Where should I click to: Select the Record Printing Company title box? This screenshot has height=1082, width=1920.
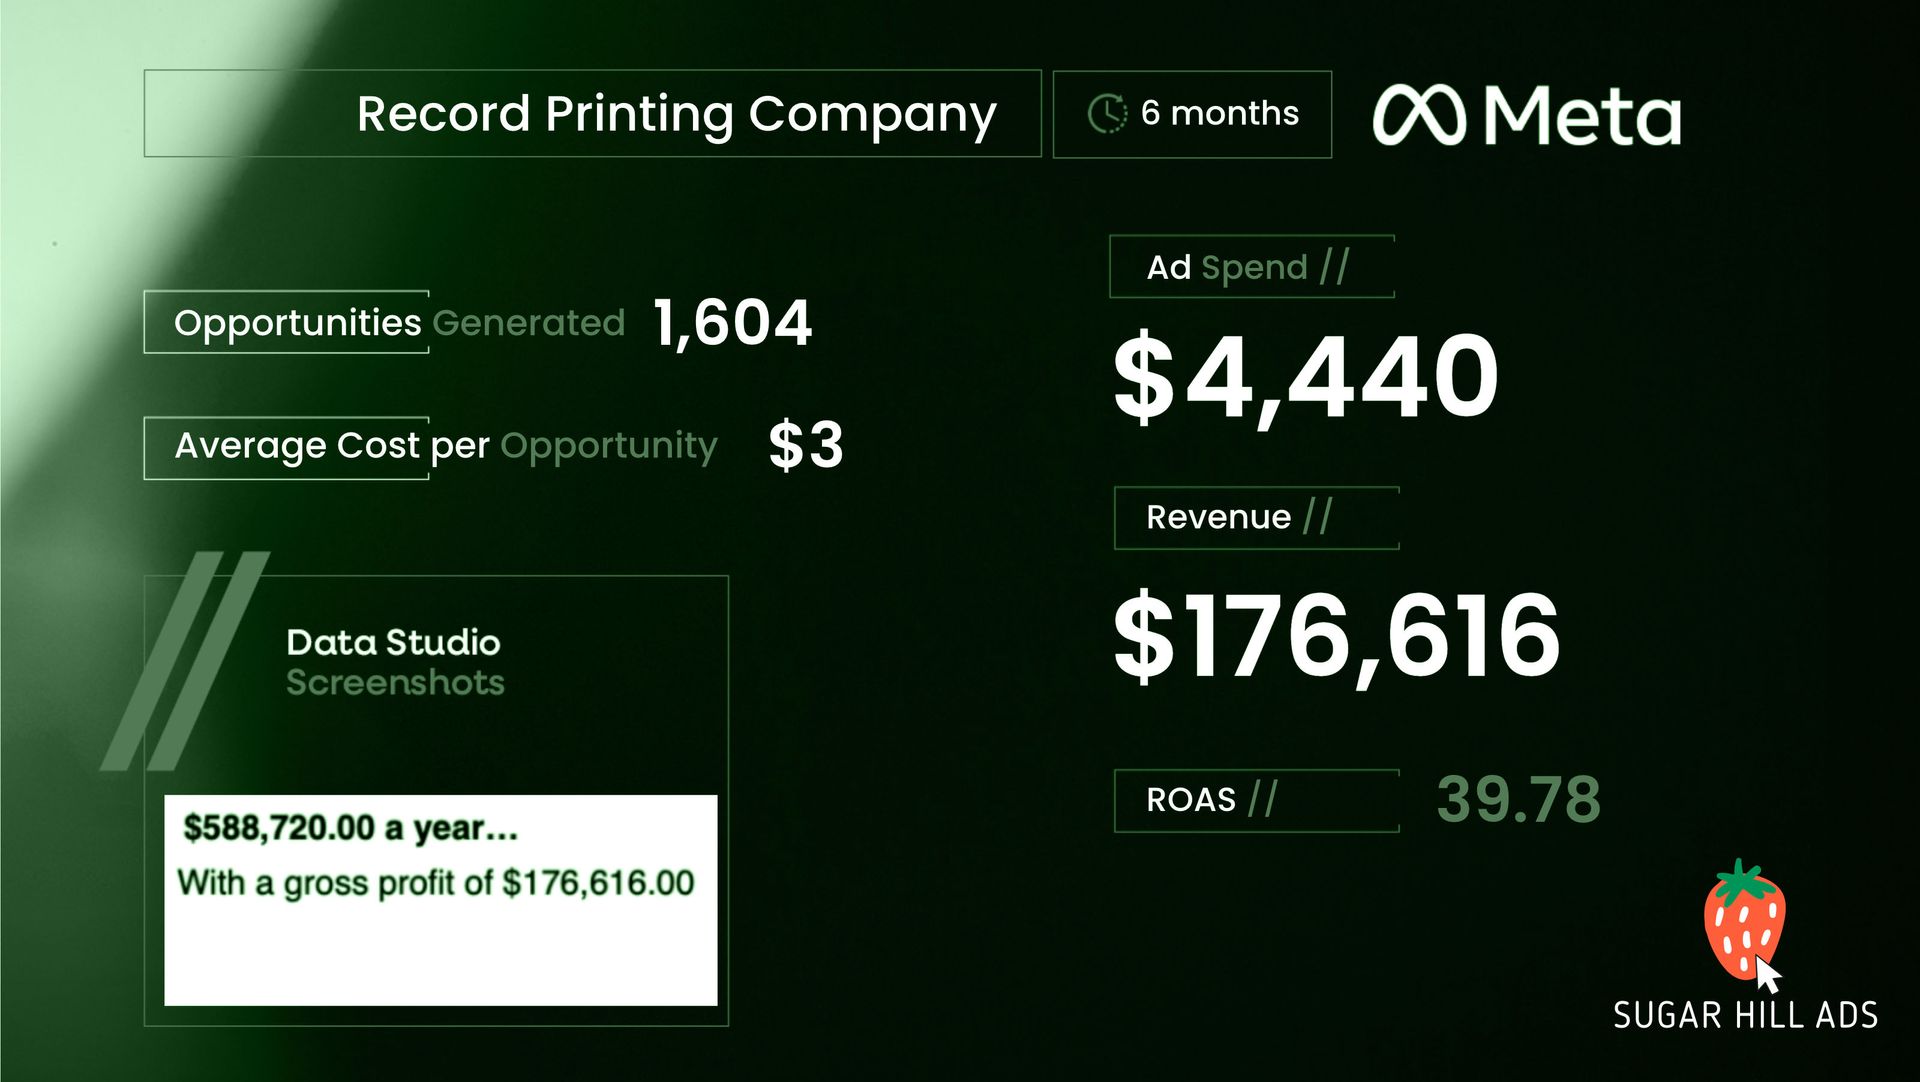[592, 114]
